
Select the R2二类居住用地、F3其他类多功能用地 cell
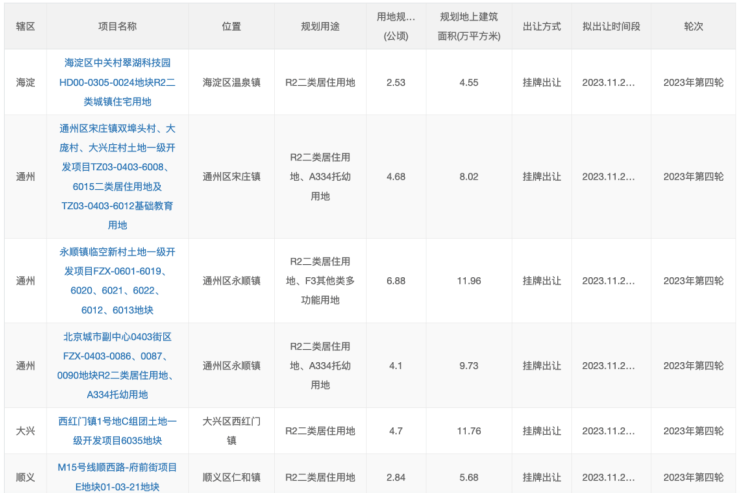[322, 281]
